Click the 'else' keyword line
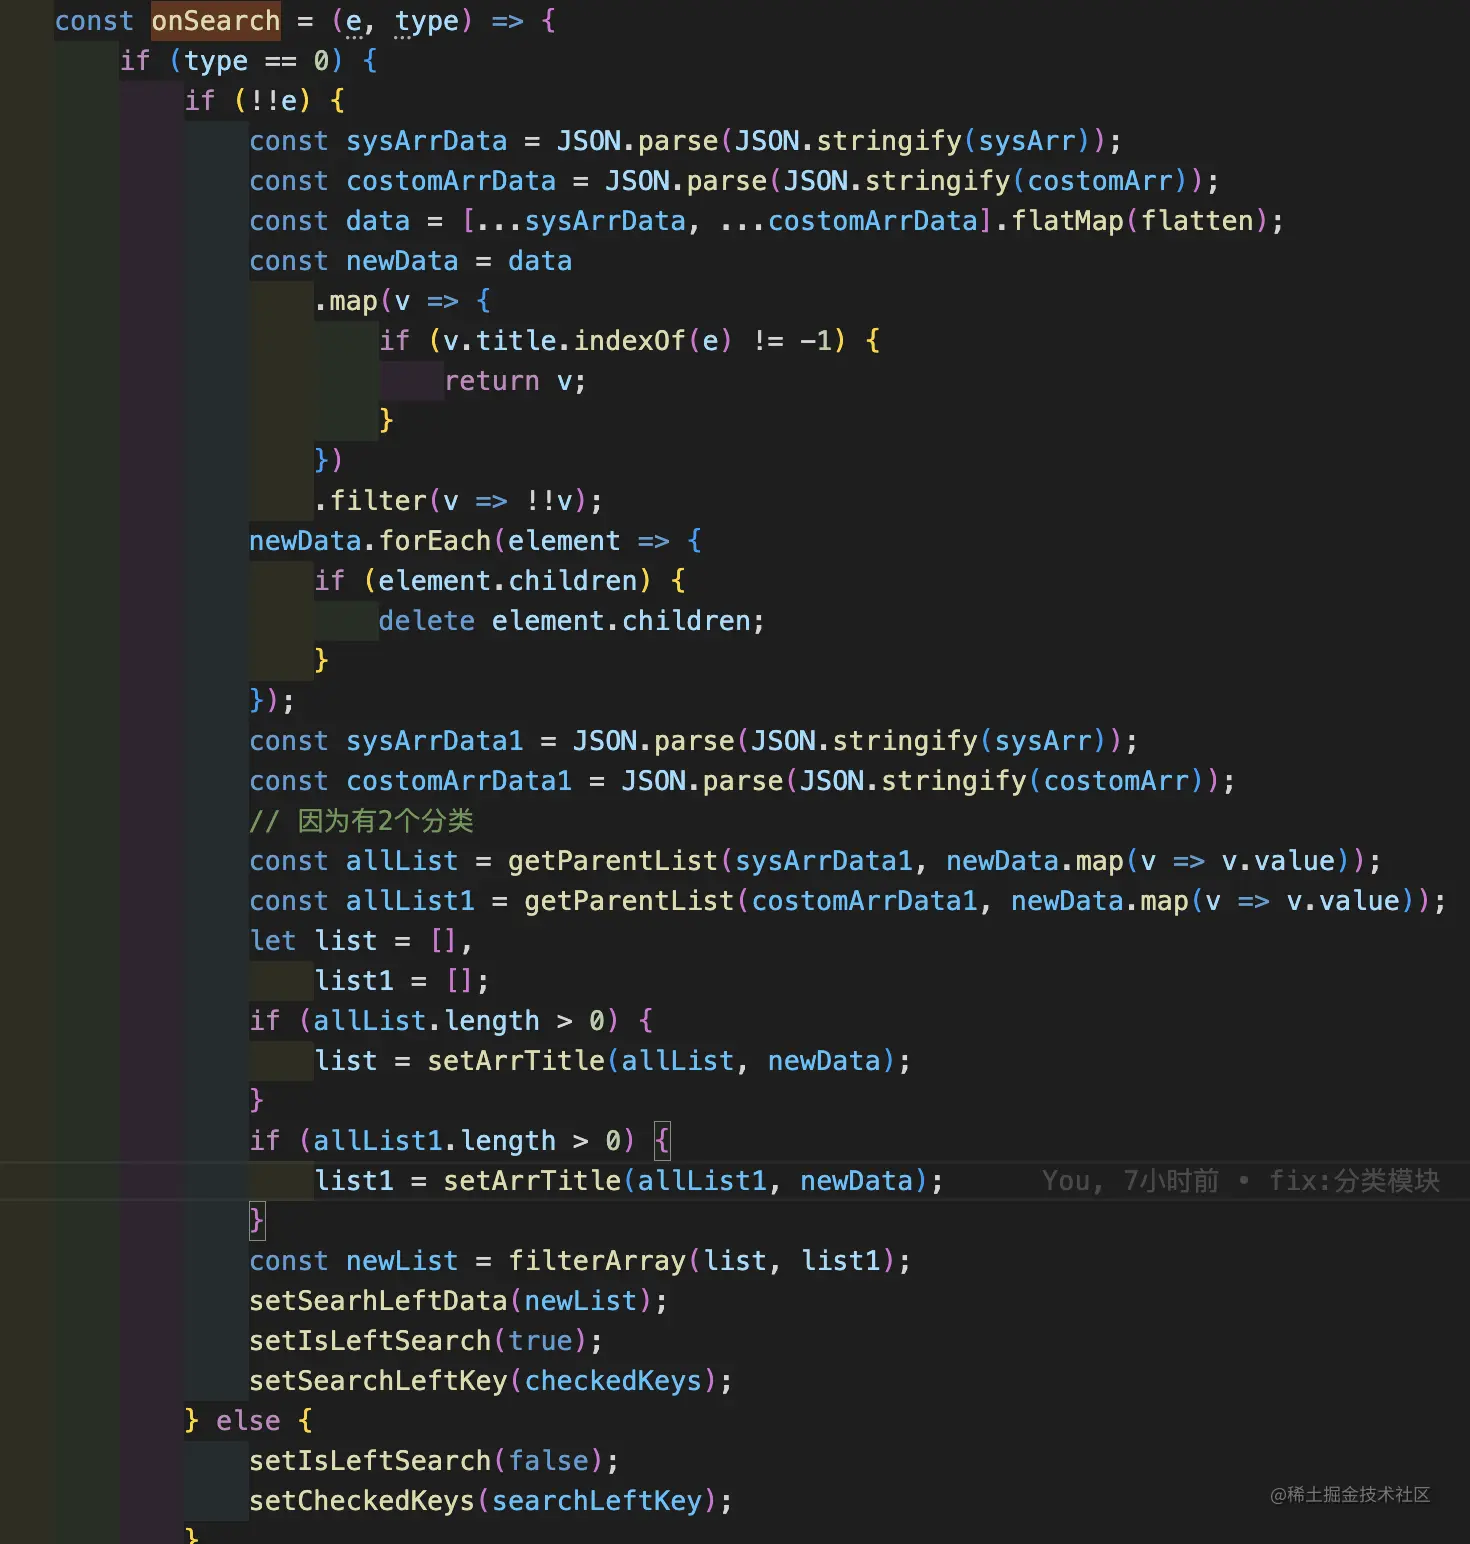1470x1544 pixels. pyautogui.click(x=248, y=1421)
